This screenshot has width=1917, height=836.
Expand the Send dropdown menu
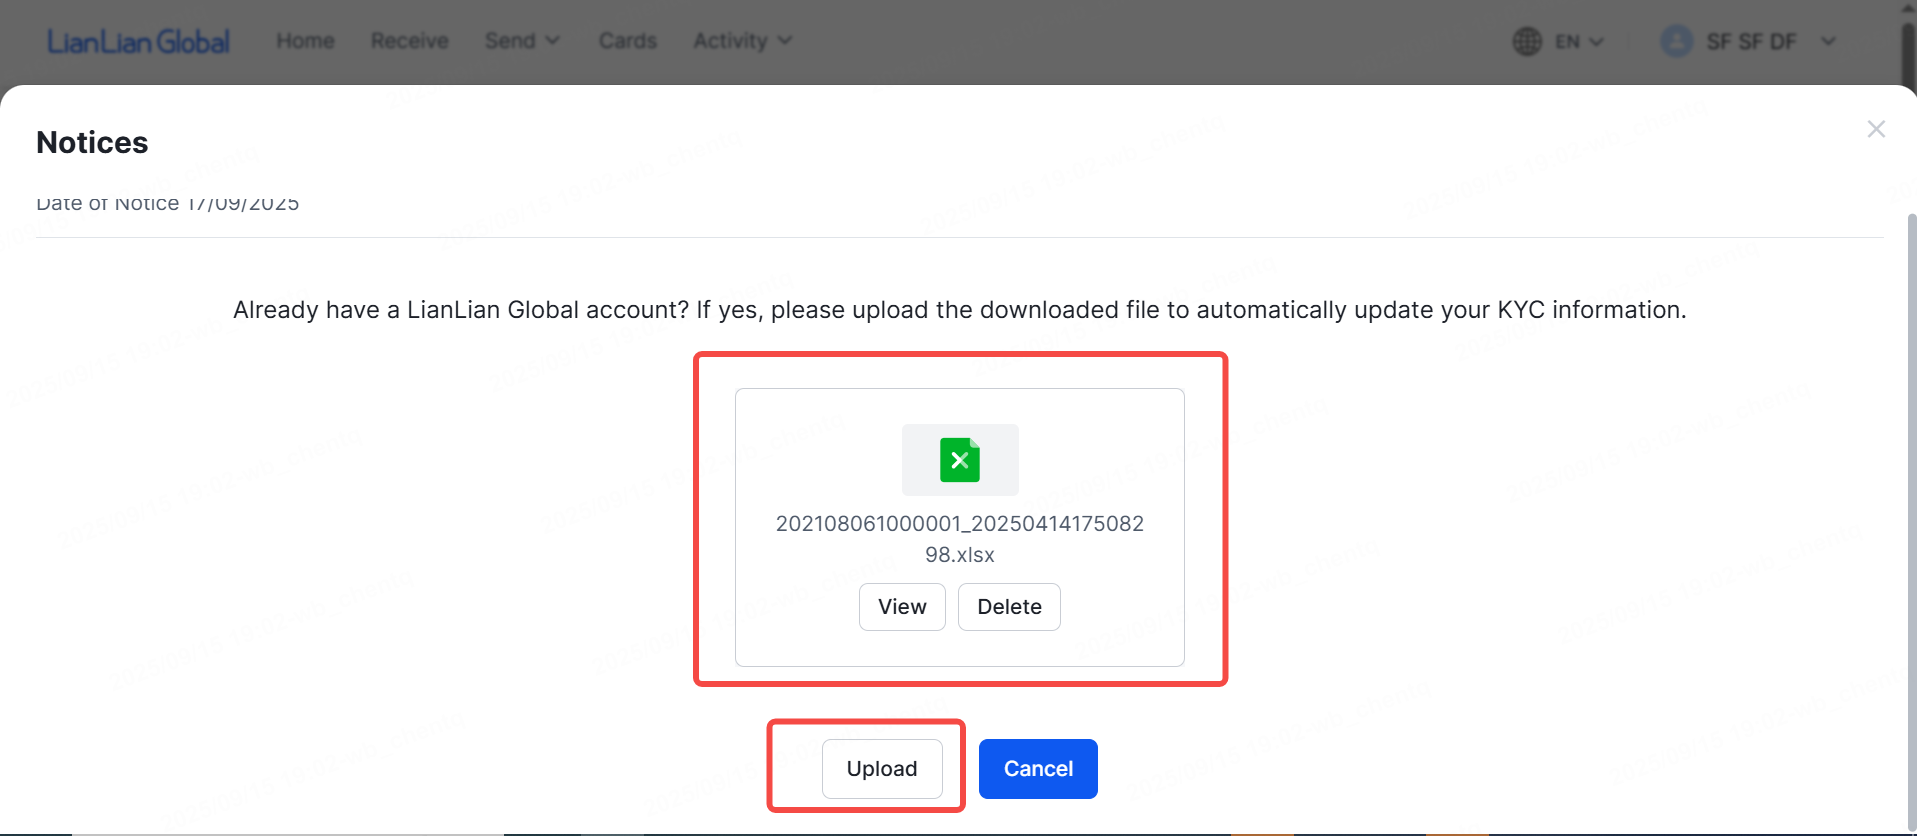522,41
